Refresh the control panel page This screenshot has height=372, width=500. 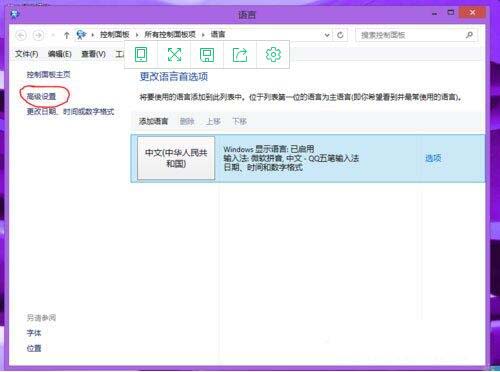pyautogui.click(x=340, y=35)
